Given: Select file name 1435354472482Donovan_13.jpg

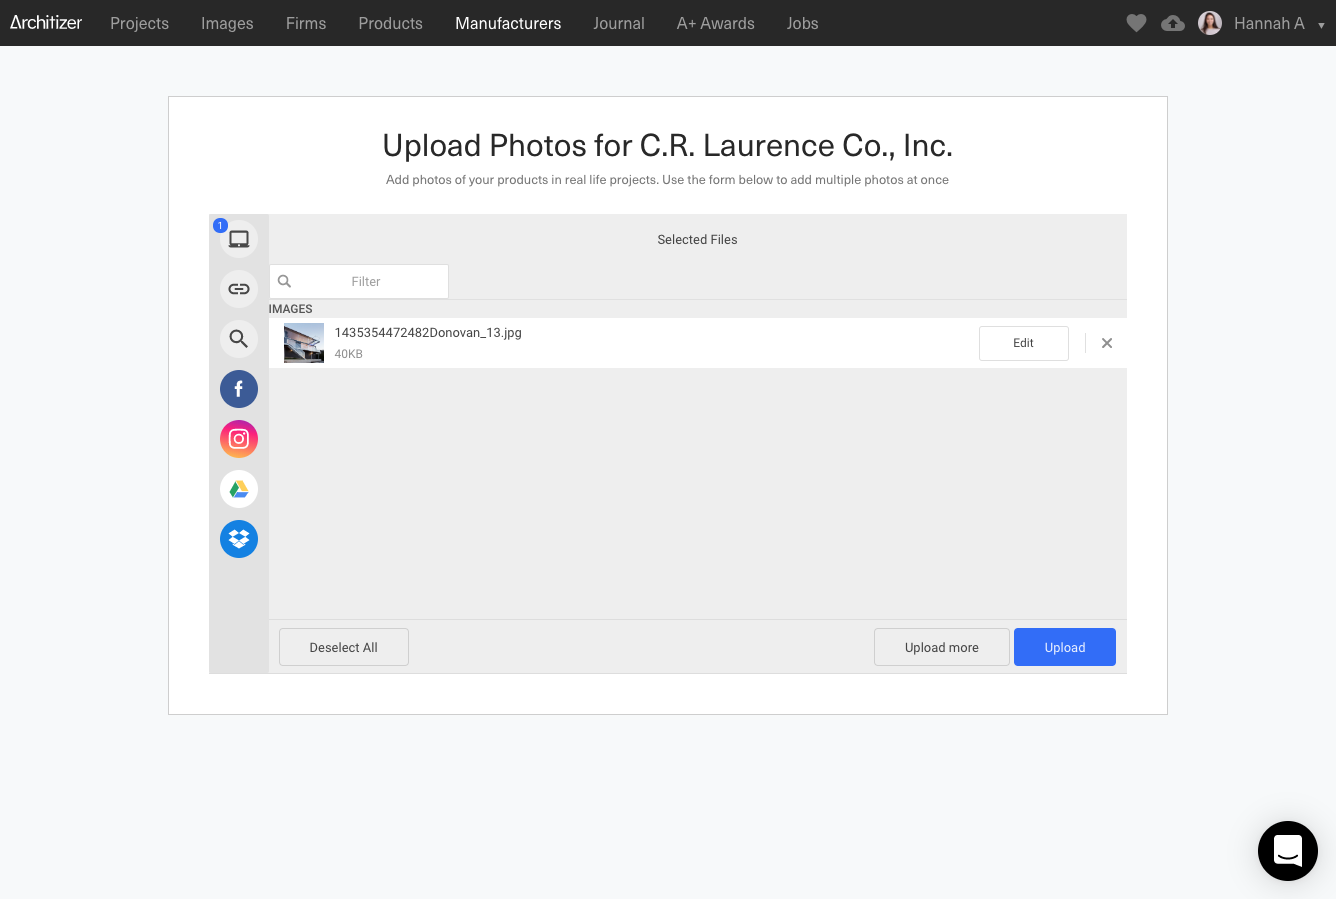Looking at the screenshot, I should tap(428, 333).
